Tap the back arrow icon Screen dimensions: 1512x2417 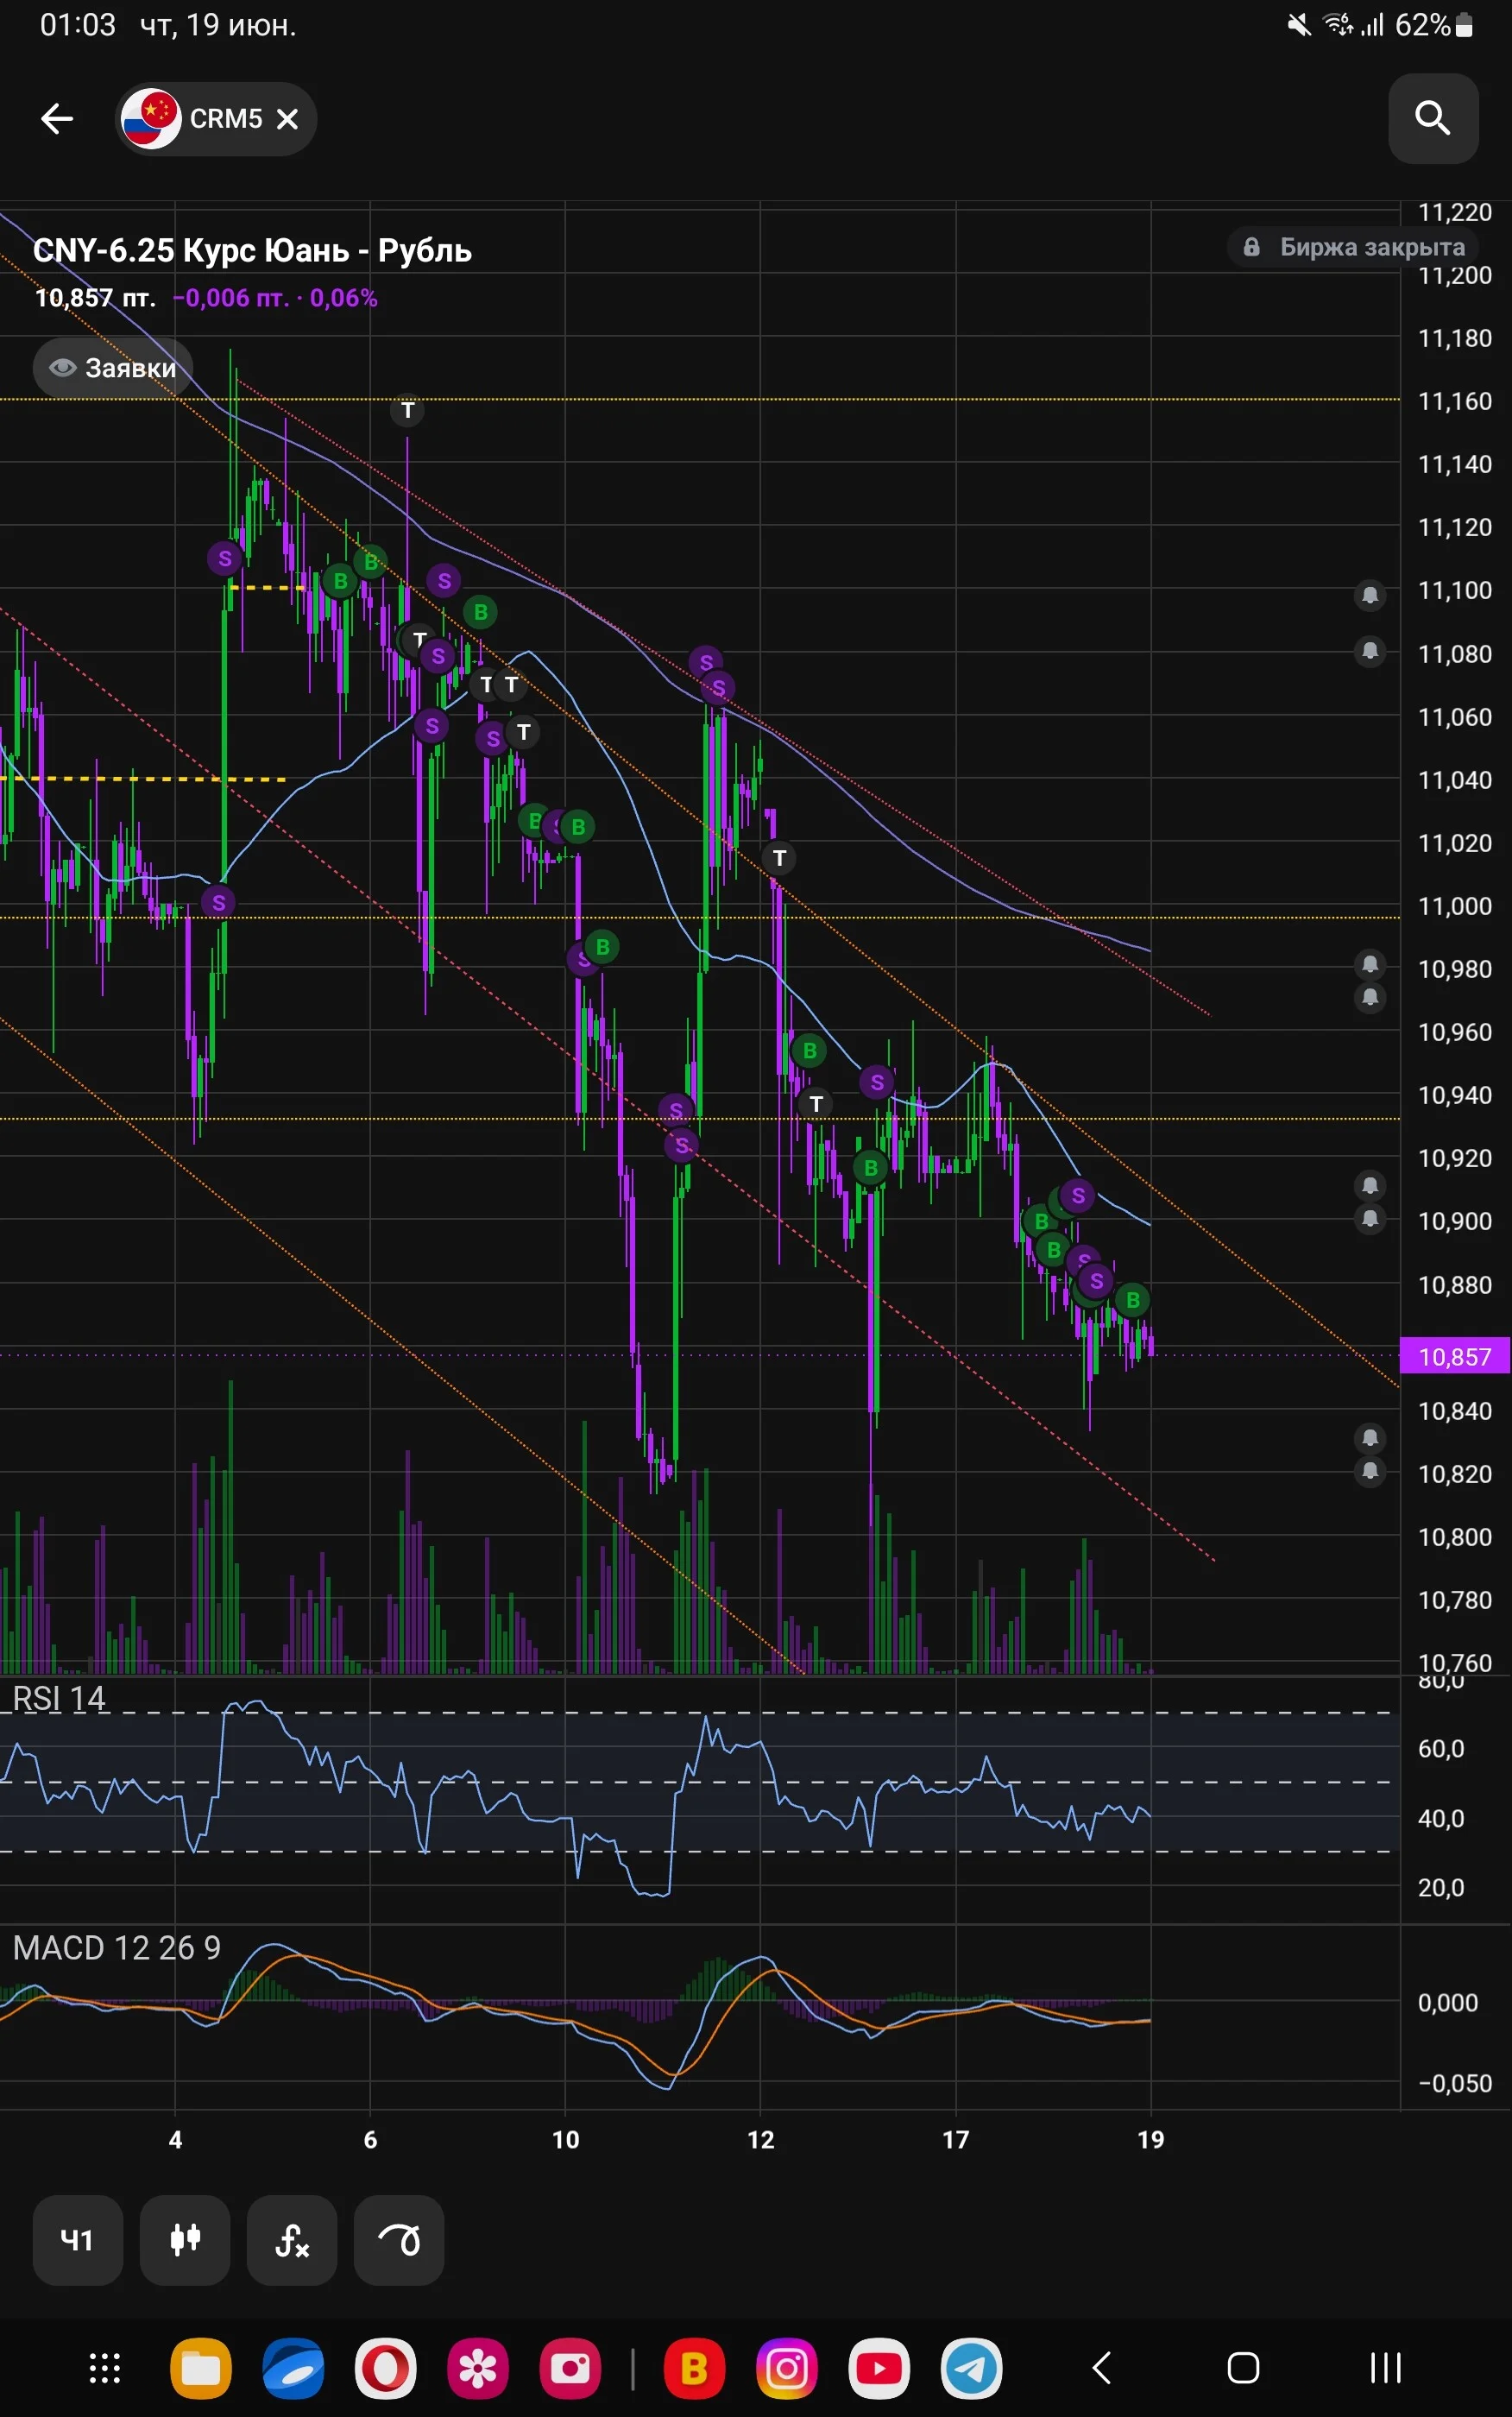click(57, 119)
